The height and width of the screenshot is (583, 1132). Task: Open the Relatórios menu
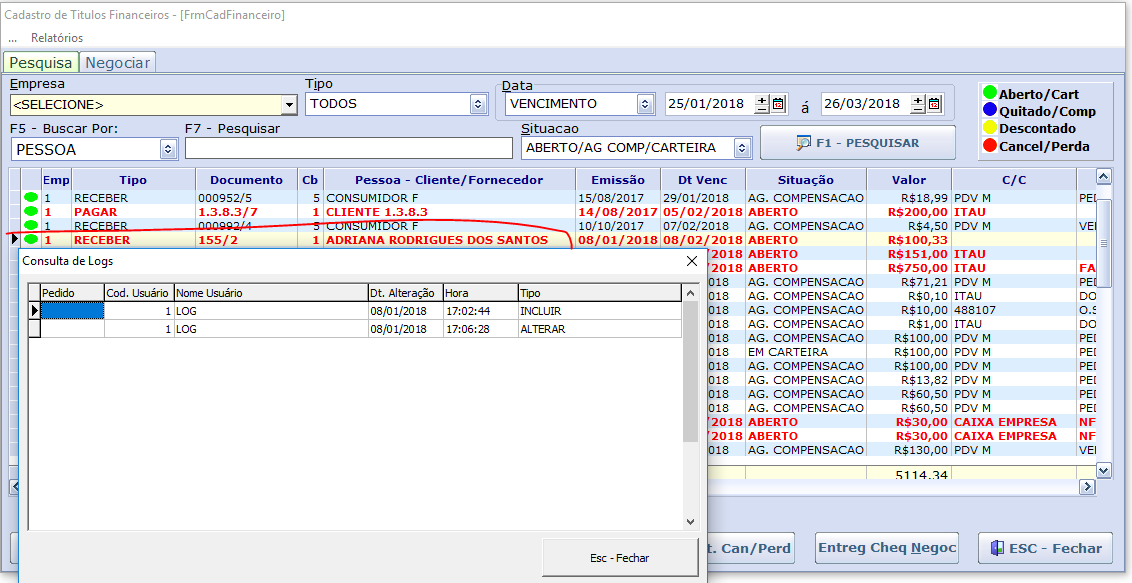(x=57, y=37)
